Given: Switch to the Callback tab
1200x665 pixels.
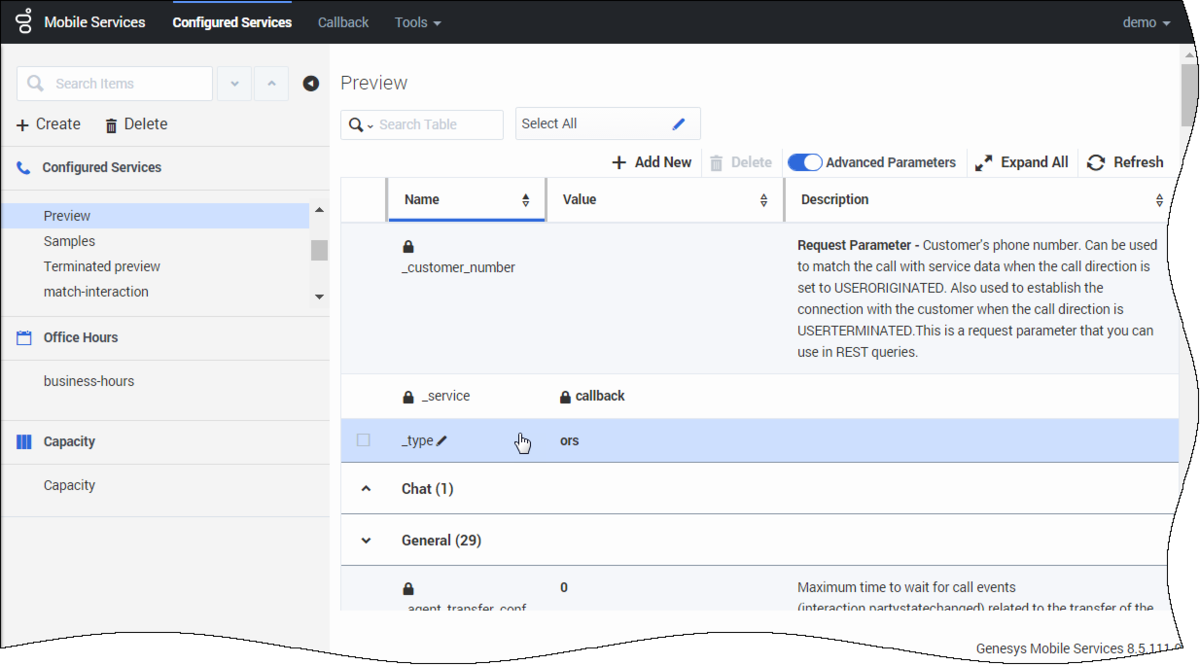Looking at the screenshot, I should pos(343,22).
